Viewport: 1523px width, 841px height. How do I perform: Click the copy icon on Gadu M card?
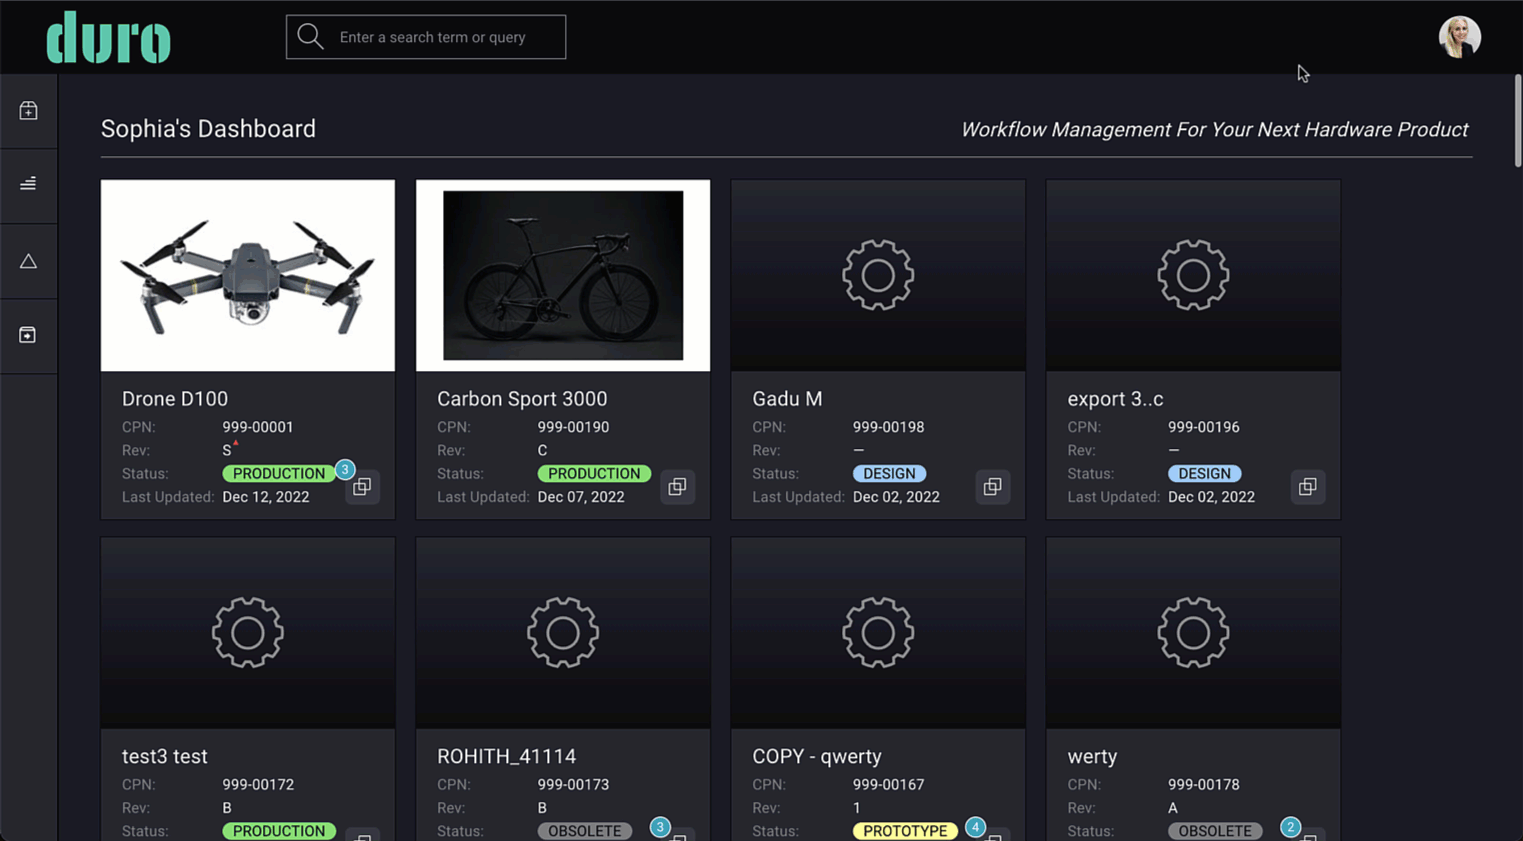992,487
